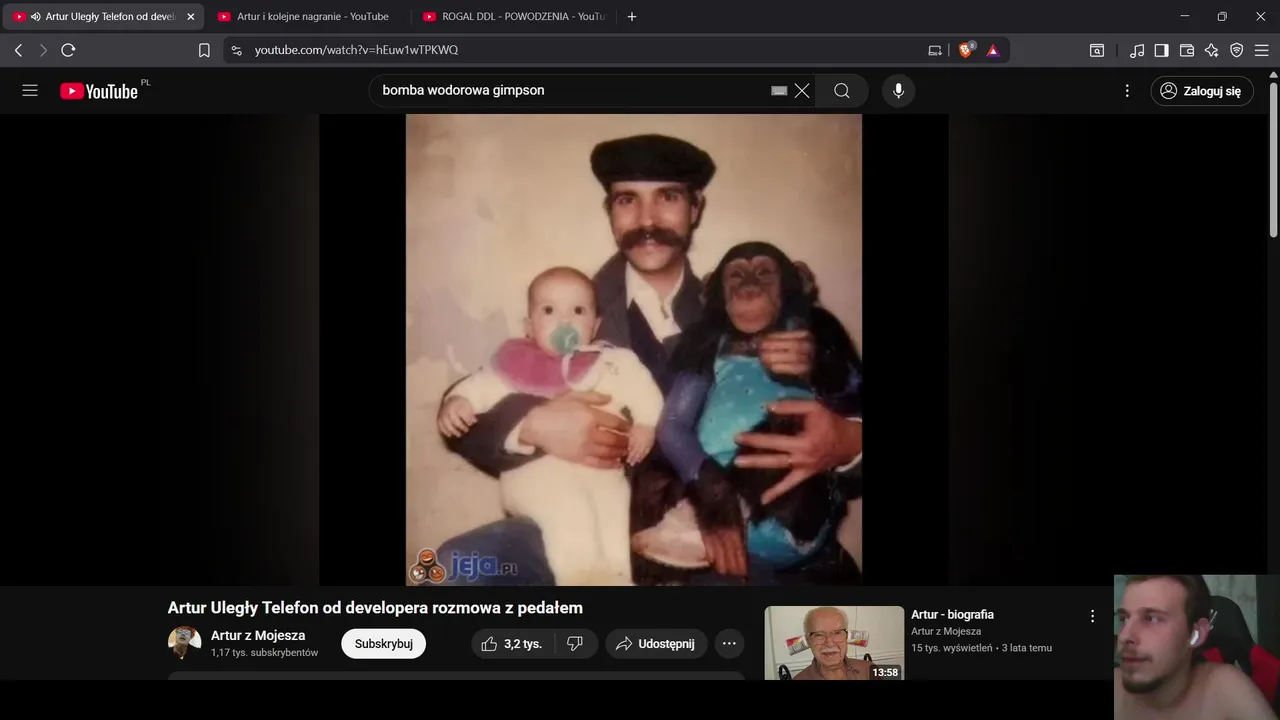Minimize the browser window
The image size is (1280, 720).
[1185, 17]
